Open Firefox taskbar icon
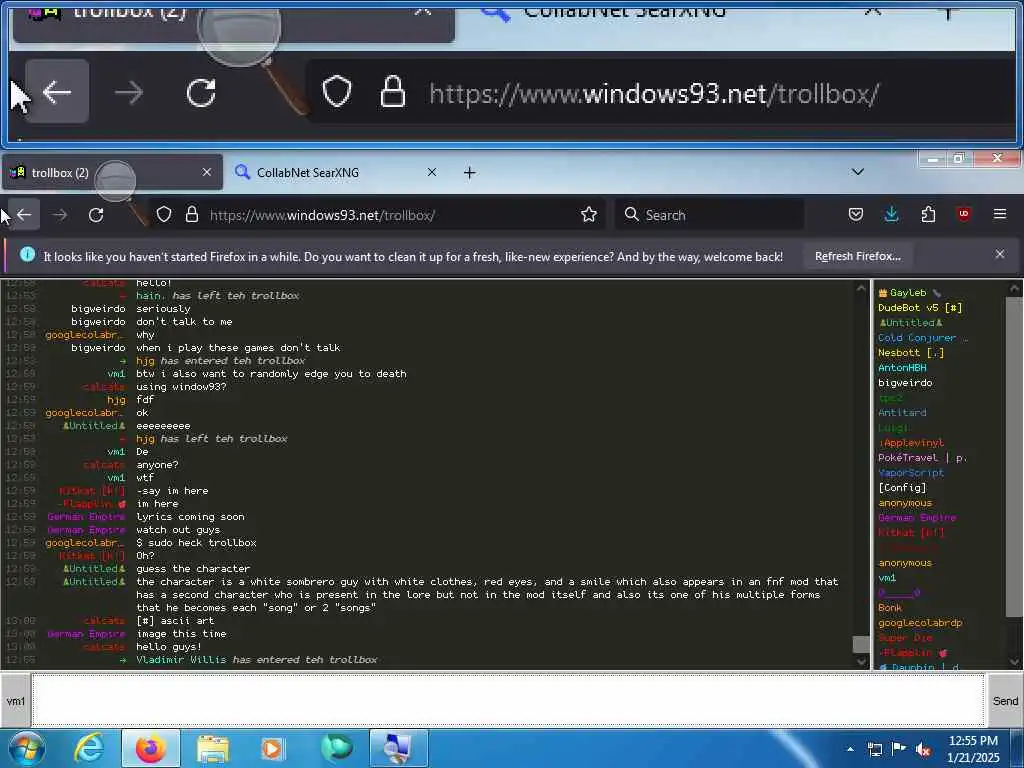Image resolution: width=1024 pixels, height=768 pixels. [x=150, y=748]
